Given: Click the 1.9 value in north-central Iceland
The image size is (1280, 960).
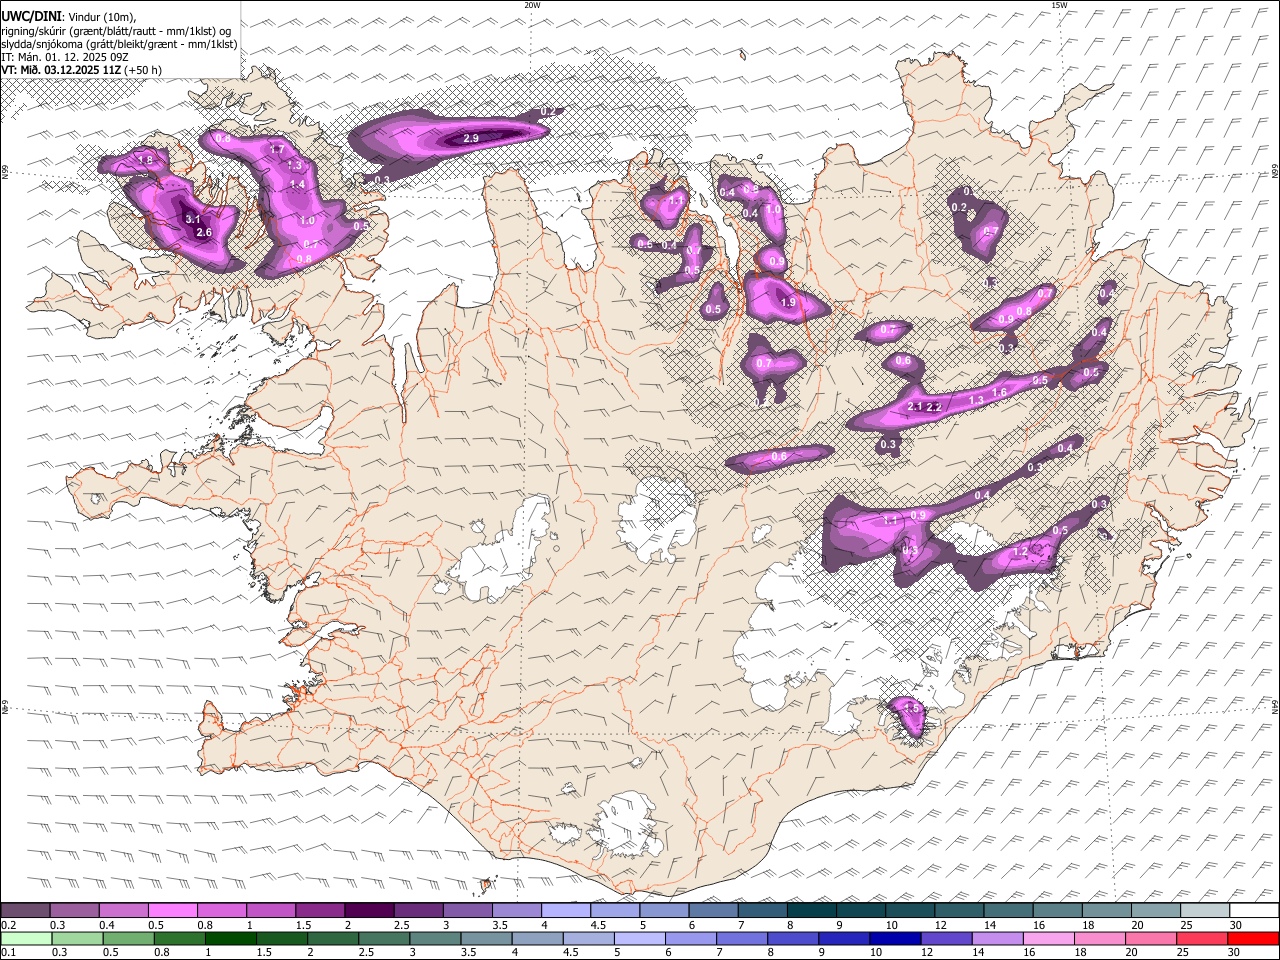Looking at the screenshot, I should (x=788, y=303).
